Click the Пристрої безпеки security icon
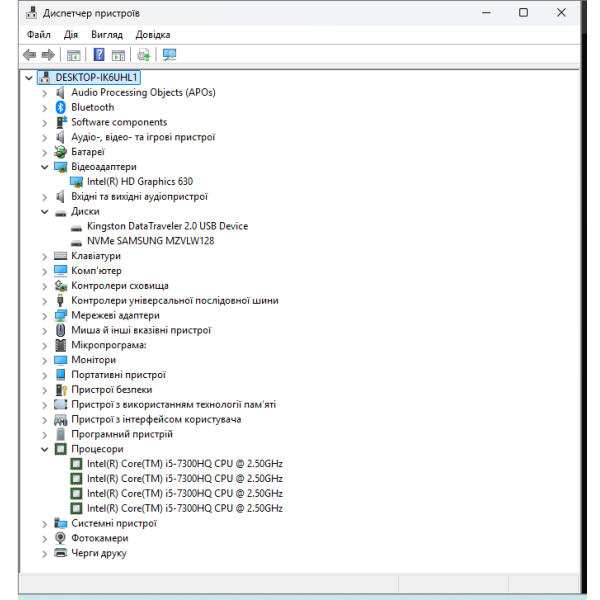The image size is (600, 600). (x=61, y=390)
